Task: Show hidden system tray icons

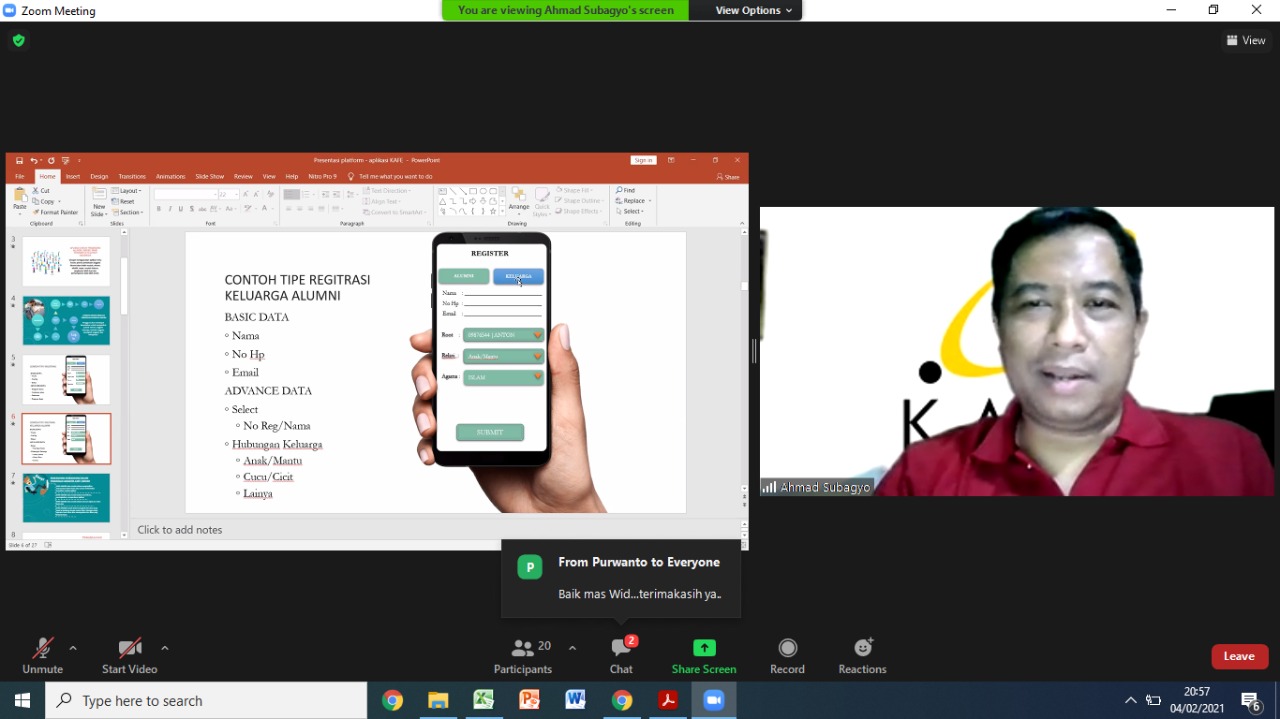Action: 1131,700
